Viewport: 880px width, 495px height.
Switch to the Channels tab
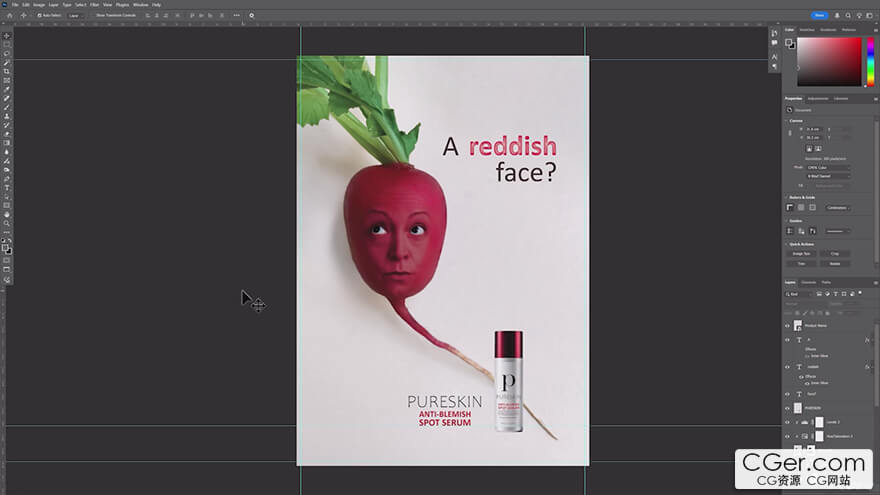click(x=808, y=282)
